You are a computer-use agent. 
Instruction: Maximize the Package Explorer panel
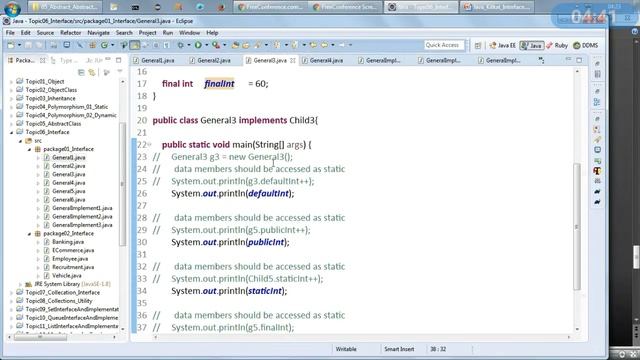pos(118,60)
